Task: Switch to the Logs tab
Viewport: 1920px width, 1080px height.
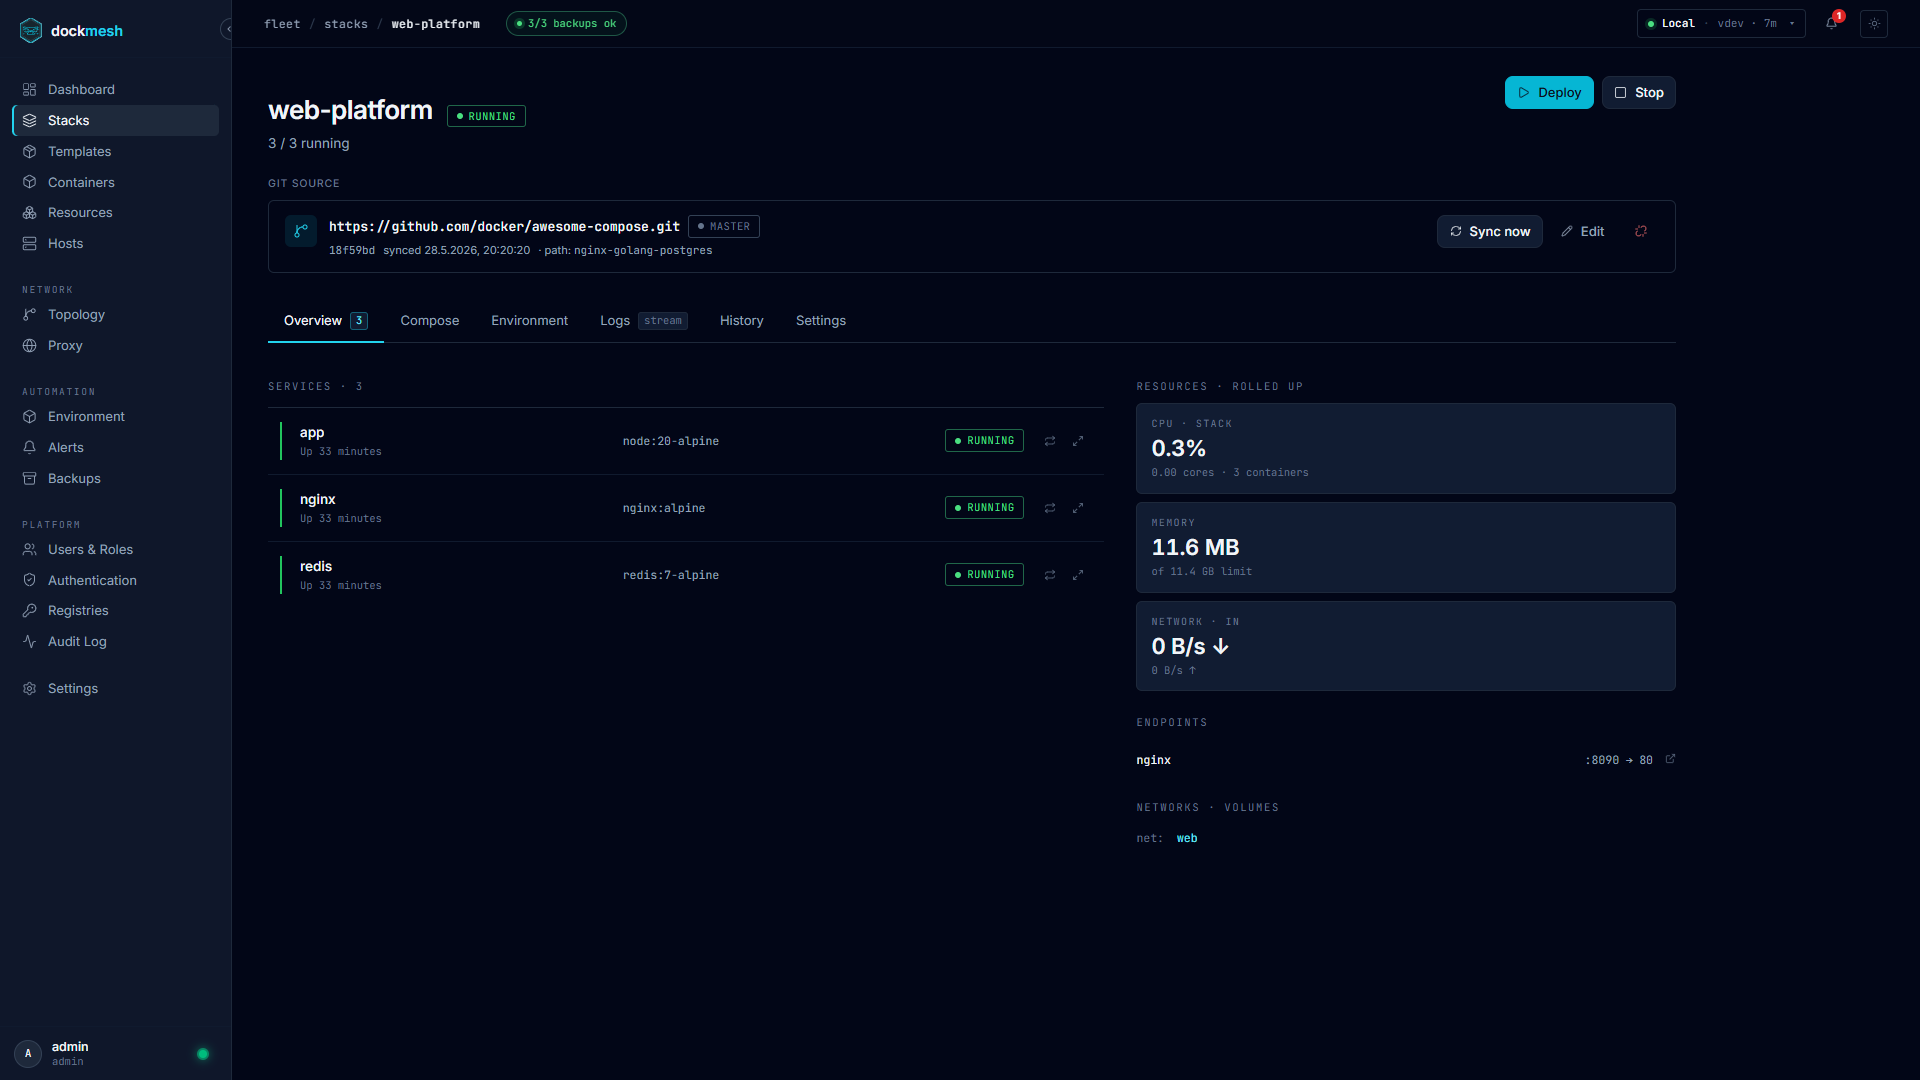Action: [644, 321]
